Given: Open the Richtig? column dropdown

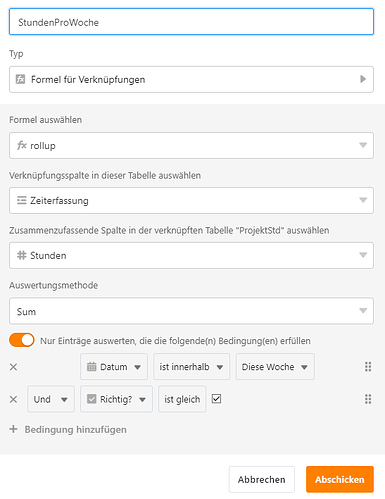Looking at the screenshot, I should 116,399.
